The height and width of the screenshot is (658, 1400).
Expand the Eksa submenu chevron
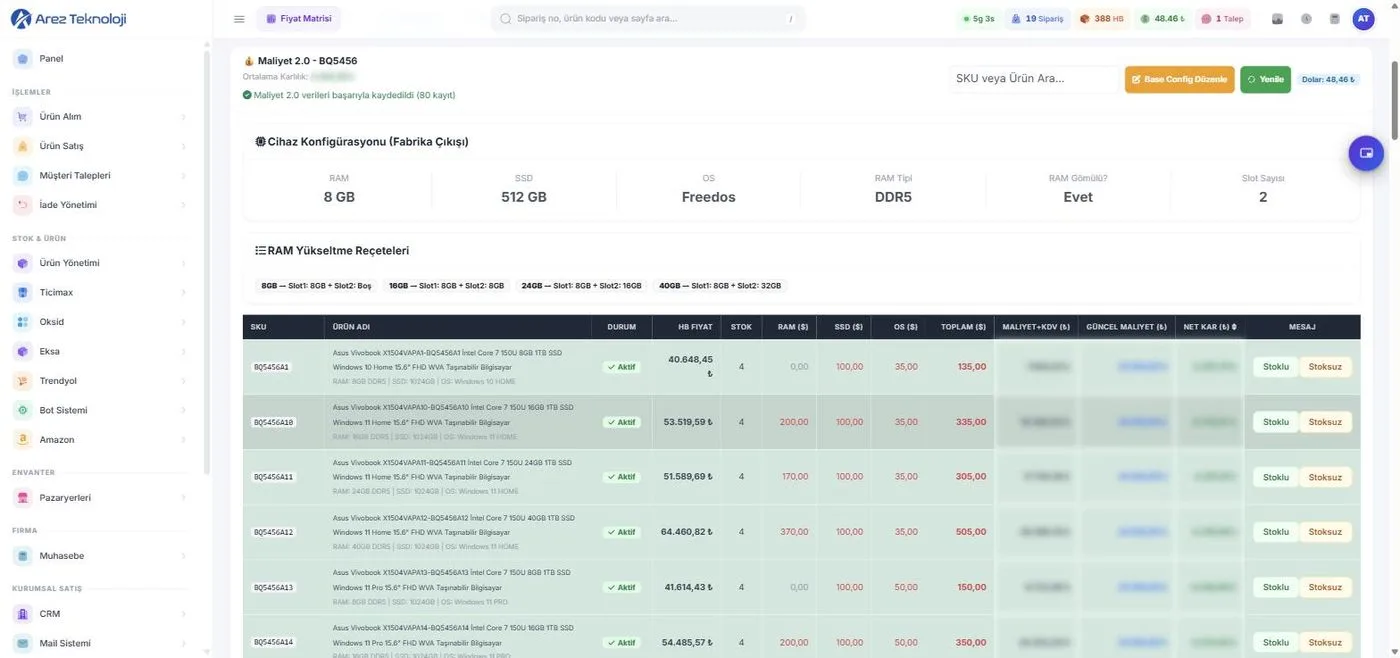click(x=184, y=352)
